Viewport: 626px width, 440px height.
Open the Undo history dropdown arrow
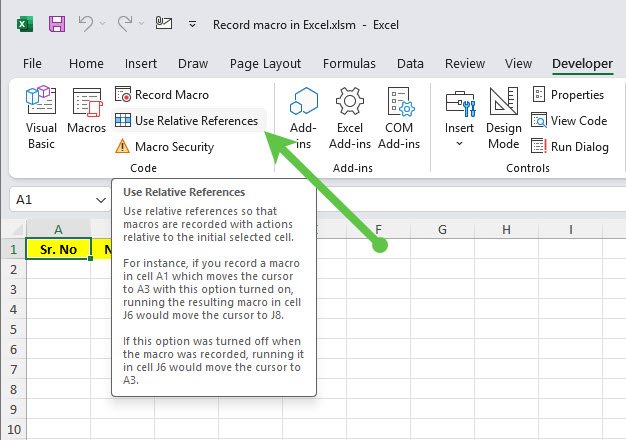click(x=103, y=24)
